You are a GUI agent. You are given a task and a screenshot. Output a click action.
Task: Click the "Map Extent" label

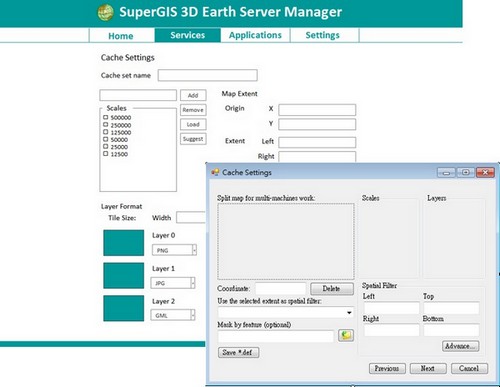[x=239, y=94]
